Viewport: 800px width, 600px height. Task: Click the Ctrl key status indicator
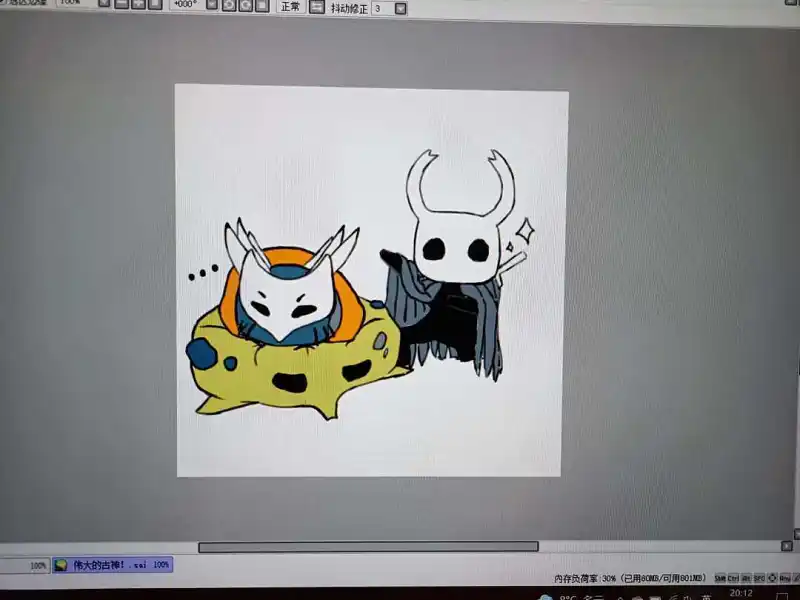tap(733, 578)
